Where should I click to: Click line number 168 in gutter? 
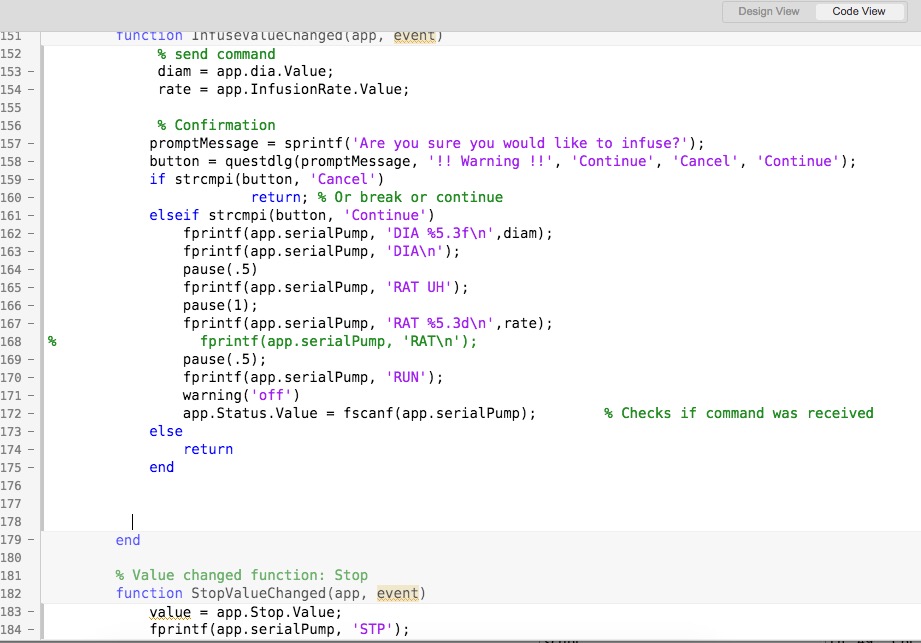(11, 341)
